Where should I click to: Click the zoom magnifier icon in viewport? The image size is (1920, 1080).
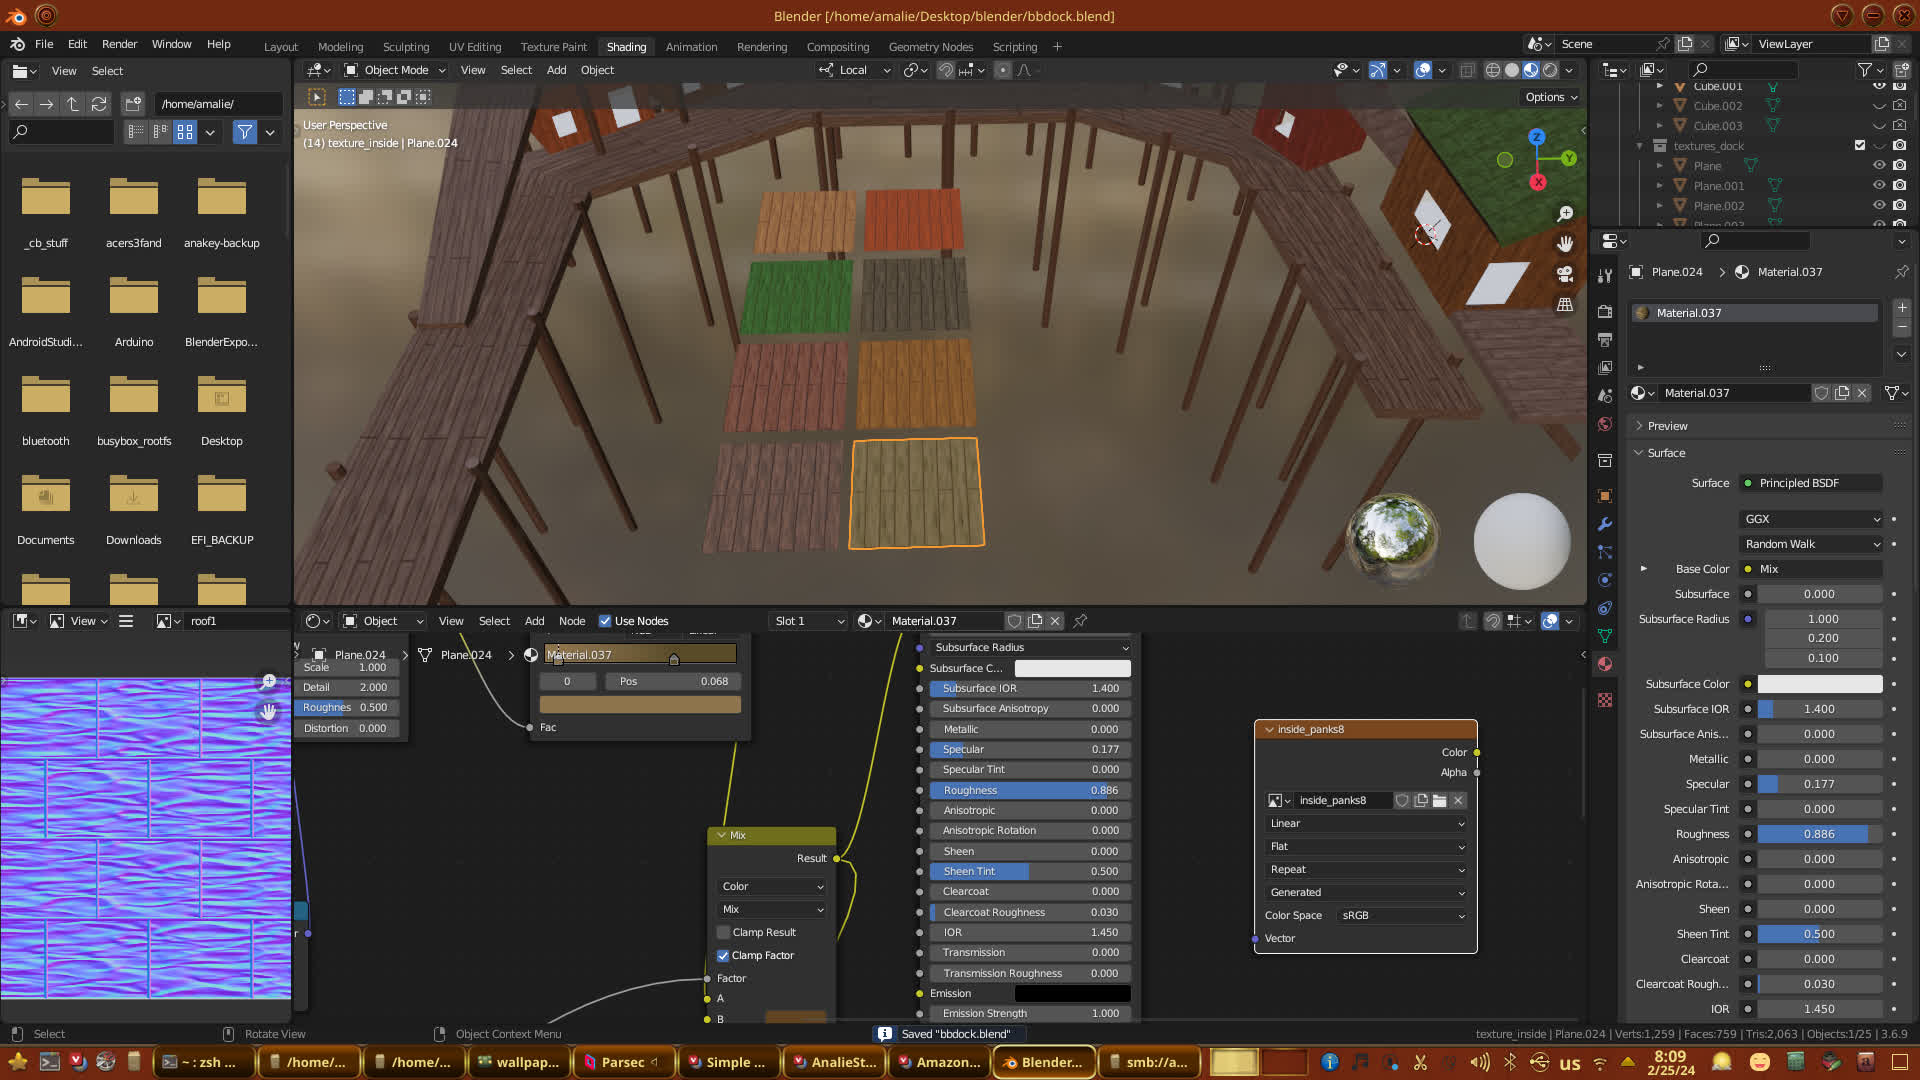pyautogui.click(x=1565, y=214)
